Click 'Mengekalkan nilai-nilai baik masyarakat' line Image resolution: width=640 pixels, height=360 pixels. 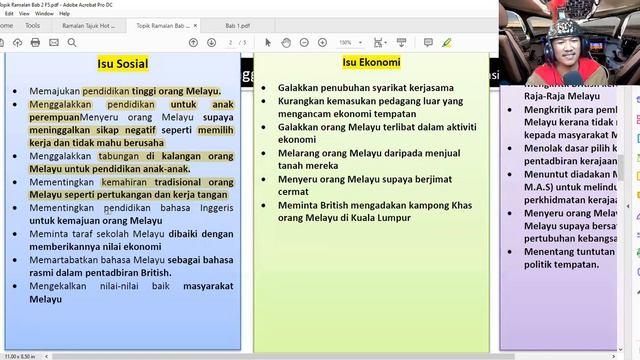click(x=131, y=286)
